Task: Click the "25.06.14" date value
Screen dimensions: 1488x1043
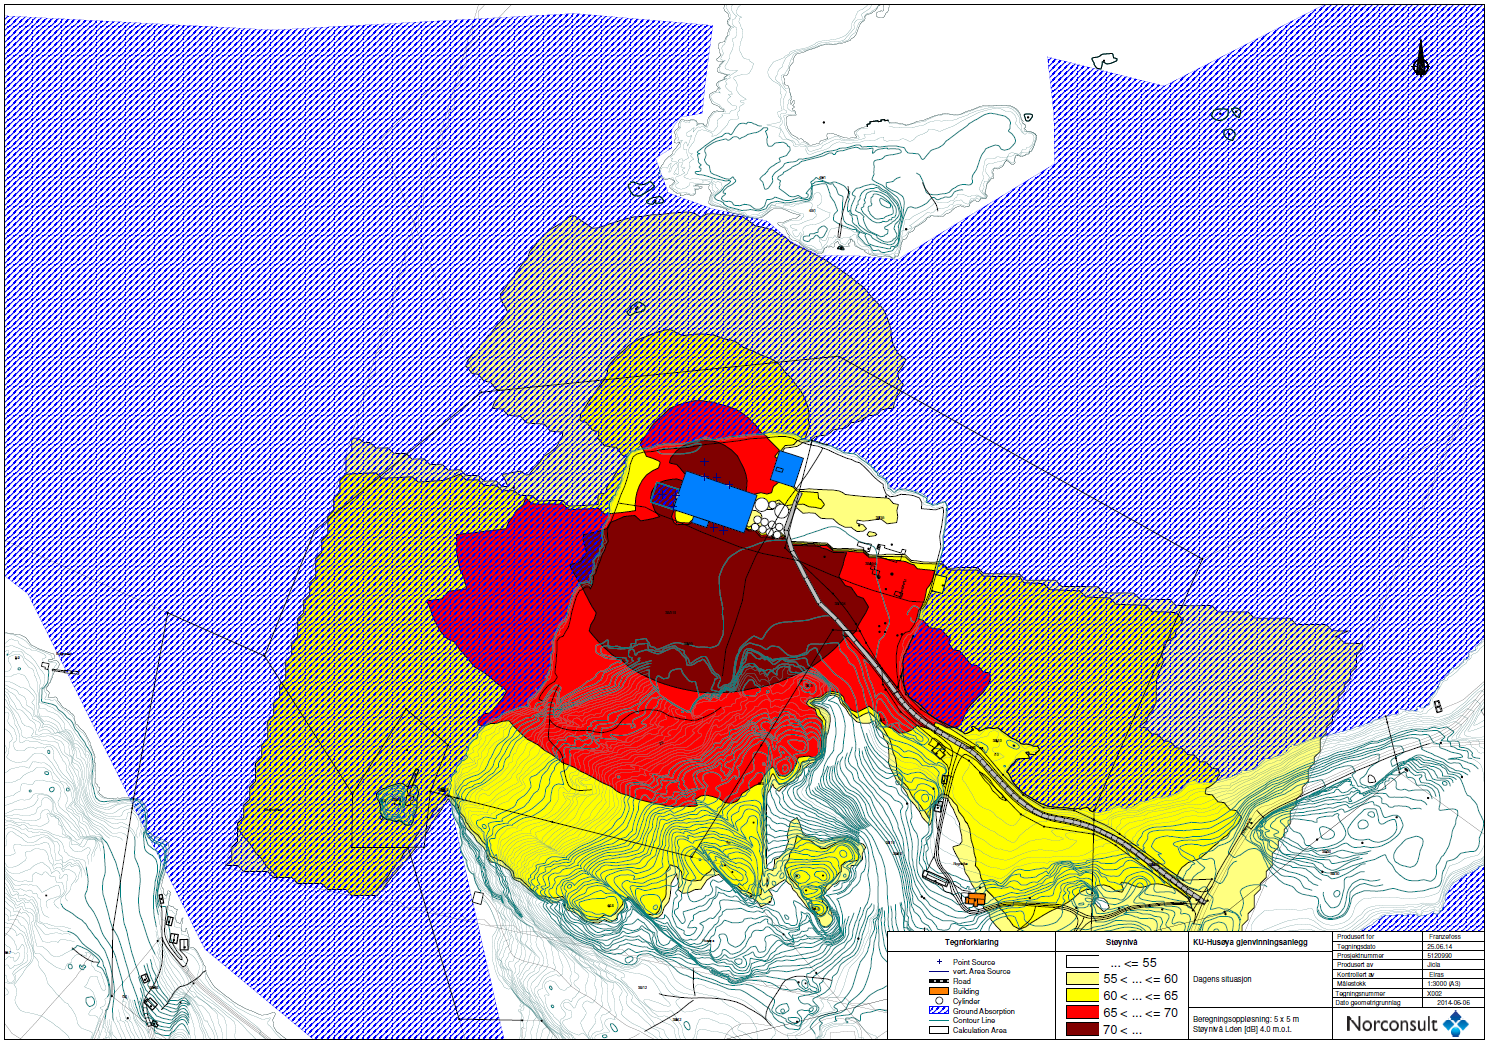Action: (x=1439, y=946)
